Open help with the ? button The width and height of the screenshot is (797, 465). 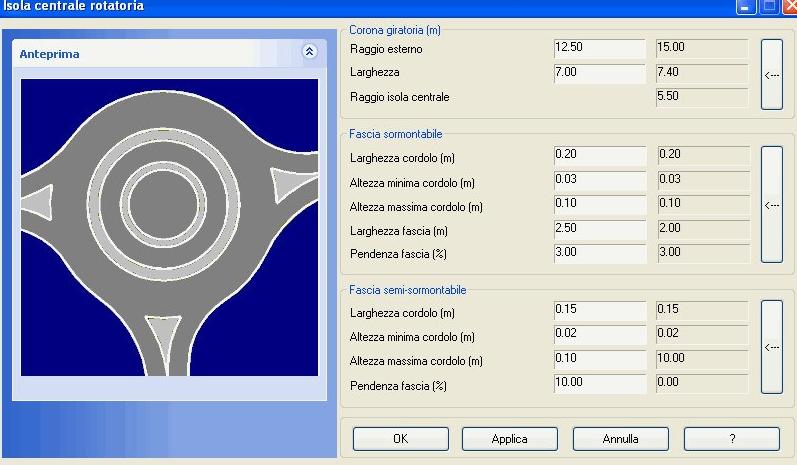point(731,439)
